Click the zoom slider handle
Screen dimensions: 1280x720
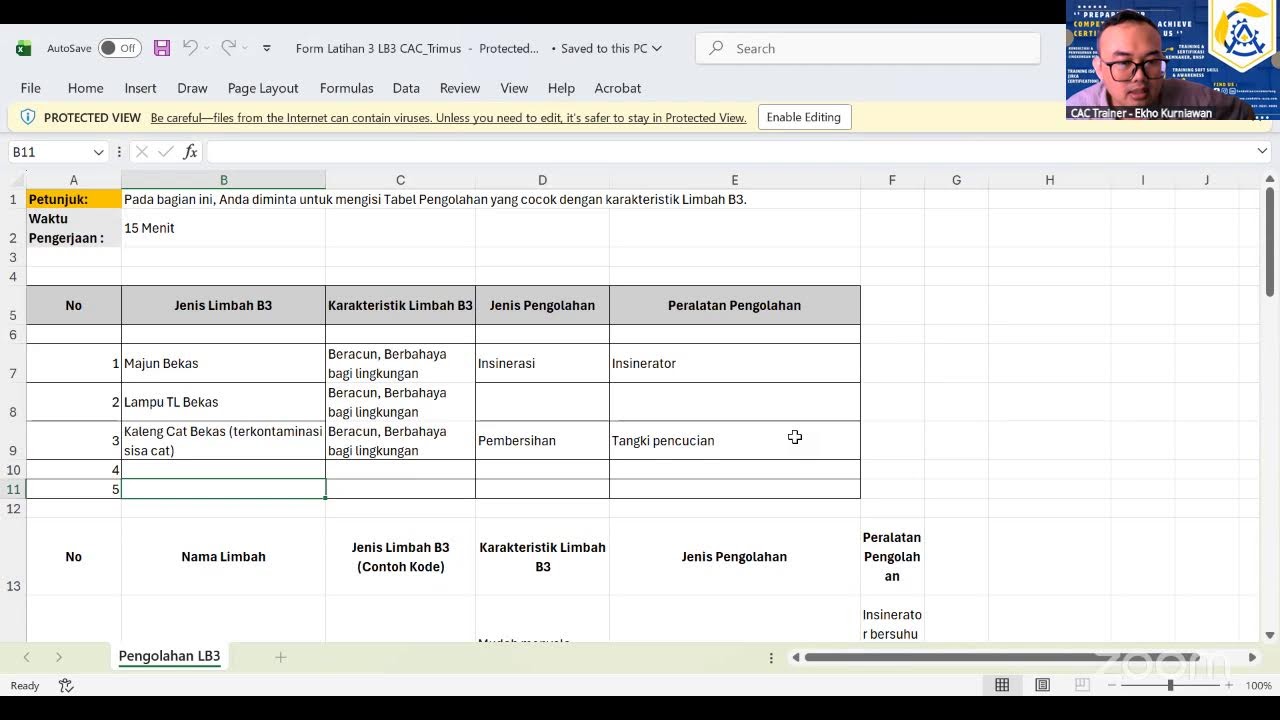tap(1170, 685)
